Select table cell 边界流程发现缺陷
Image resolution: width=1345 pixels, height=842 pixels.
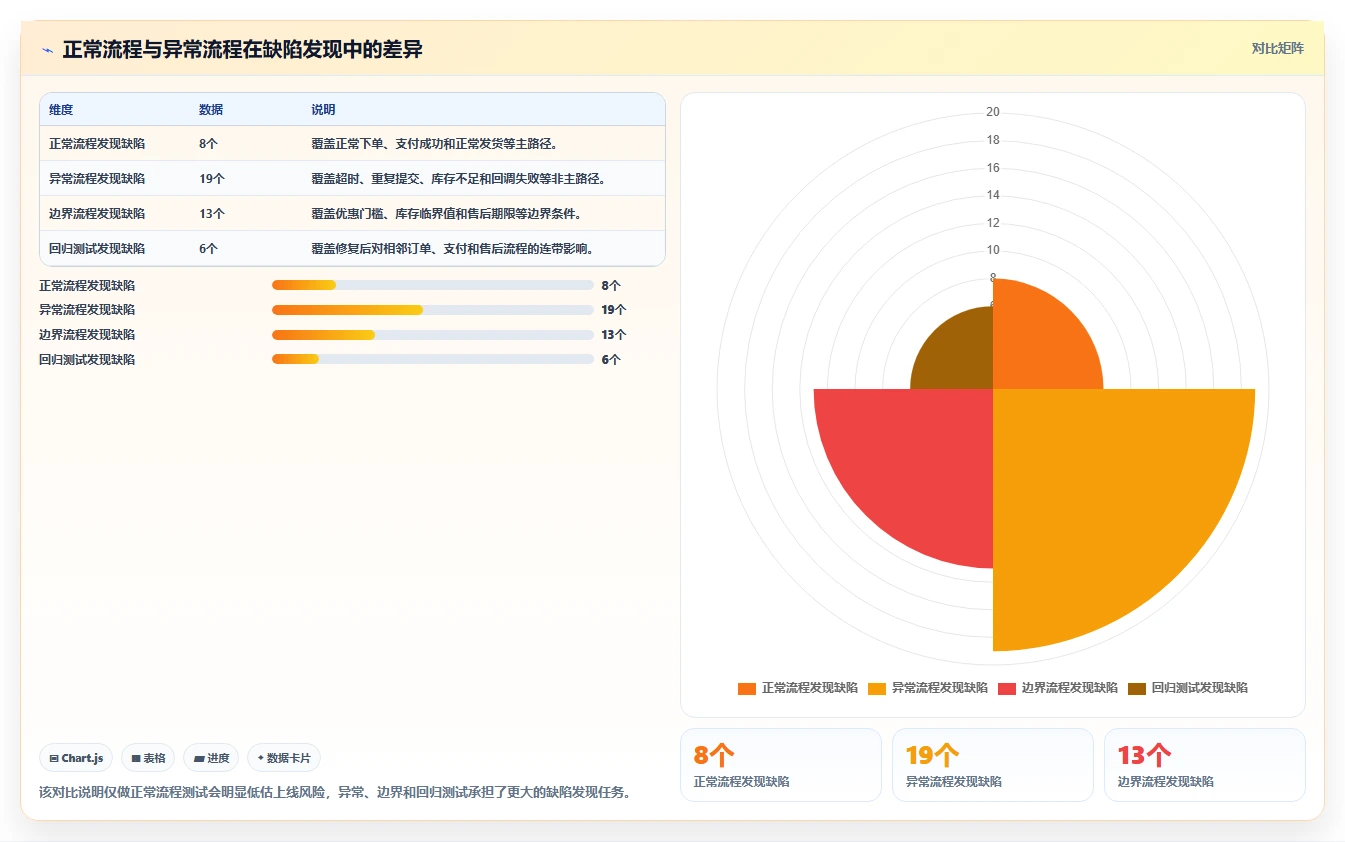[97, 214]
